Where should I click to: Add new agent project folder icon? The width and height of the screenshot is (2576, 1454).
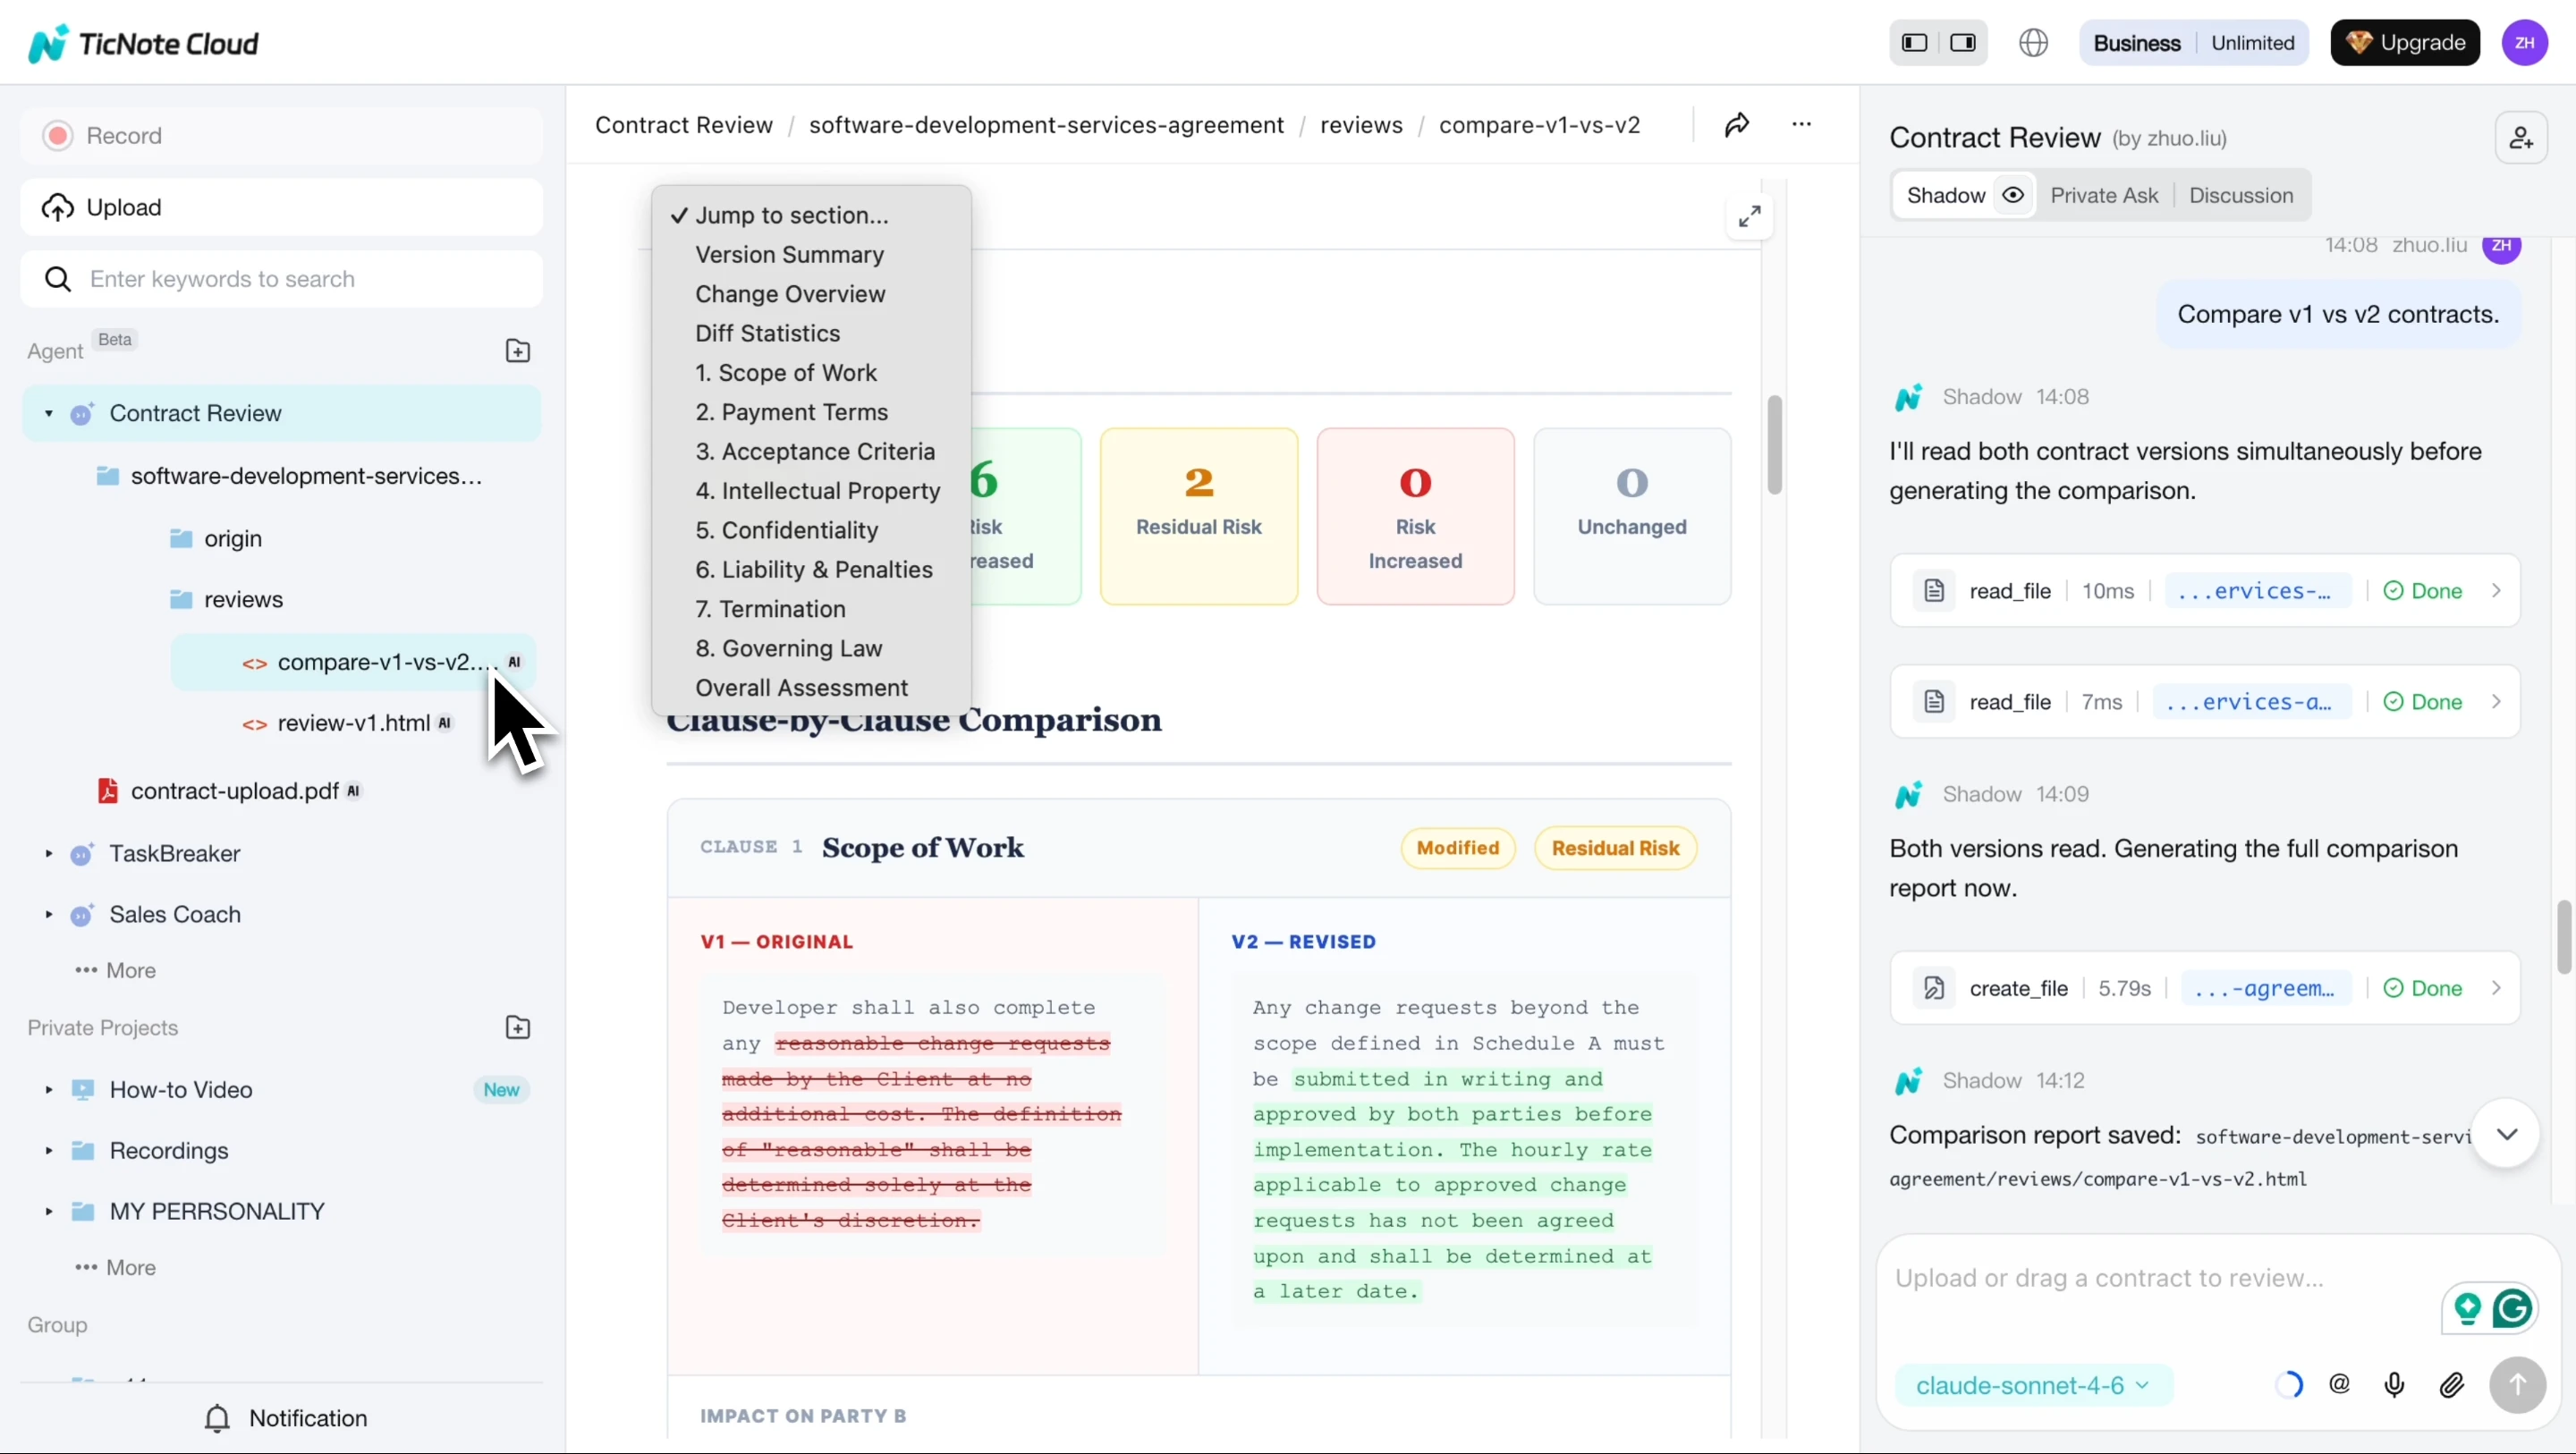[518, 351]
